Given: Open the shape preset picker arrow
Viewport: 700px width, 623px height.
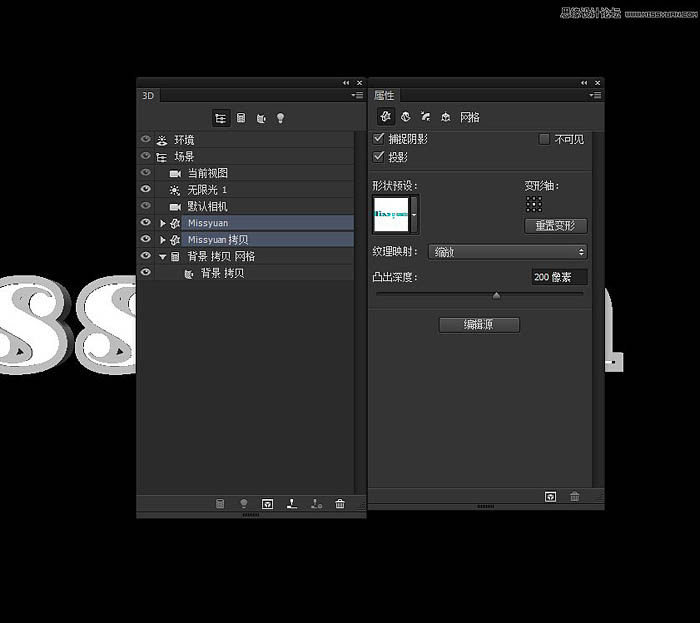Looking at the screenshot, I should point(414,214).
